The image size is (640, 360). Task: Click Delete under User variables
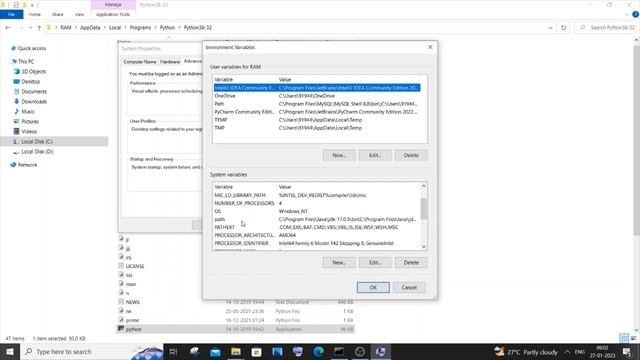411,156
